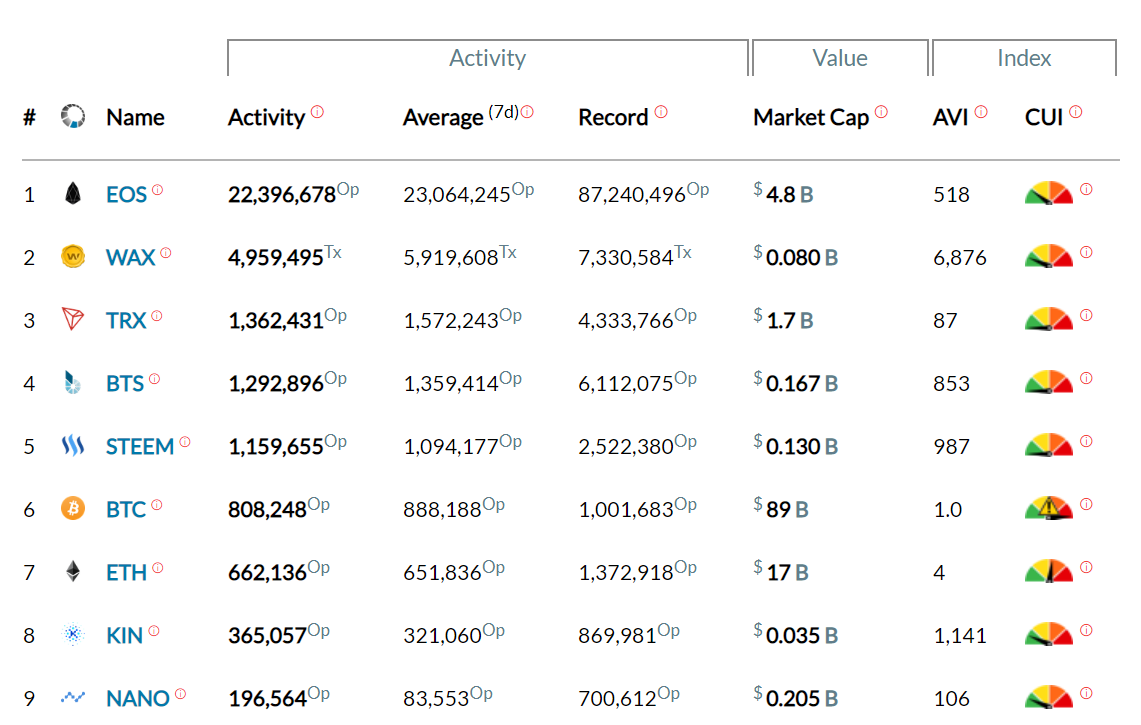Click the circular logo in header row
The image size is (1141, 725).
72,117
